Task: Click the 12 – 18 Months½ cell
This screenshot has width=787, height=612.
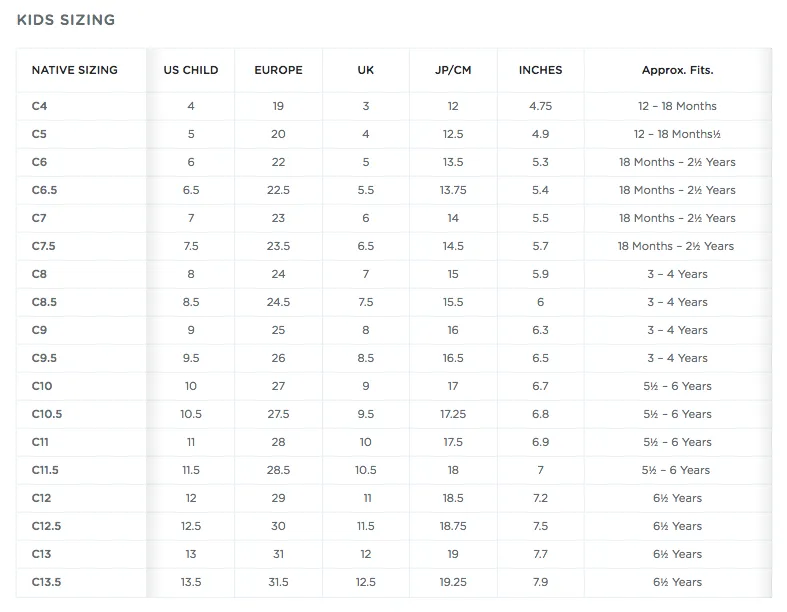Action: tap(677, 134)
